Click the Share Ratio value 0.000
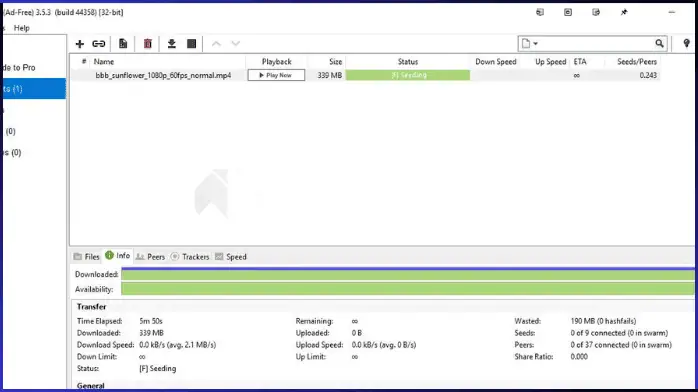The width and height of the screenshot is (698, 392). coord(579,356)
